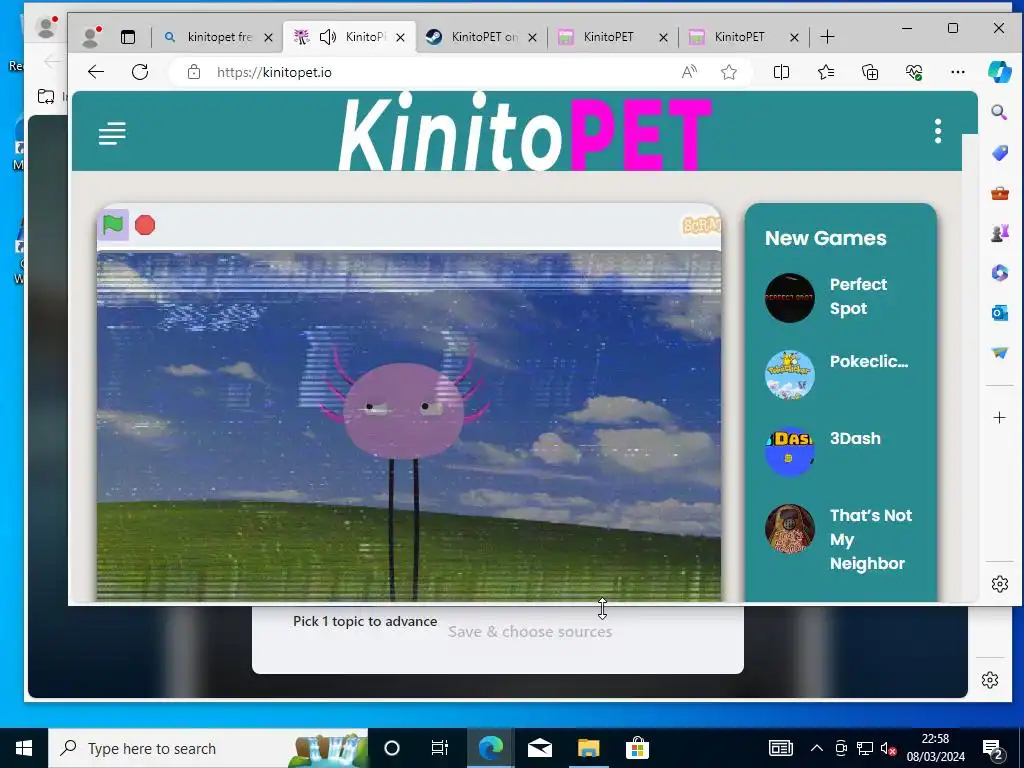1024x768 pixels.
Task: Open Microsoft Edge from taskbar
Action: point(490,748)
